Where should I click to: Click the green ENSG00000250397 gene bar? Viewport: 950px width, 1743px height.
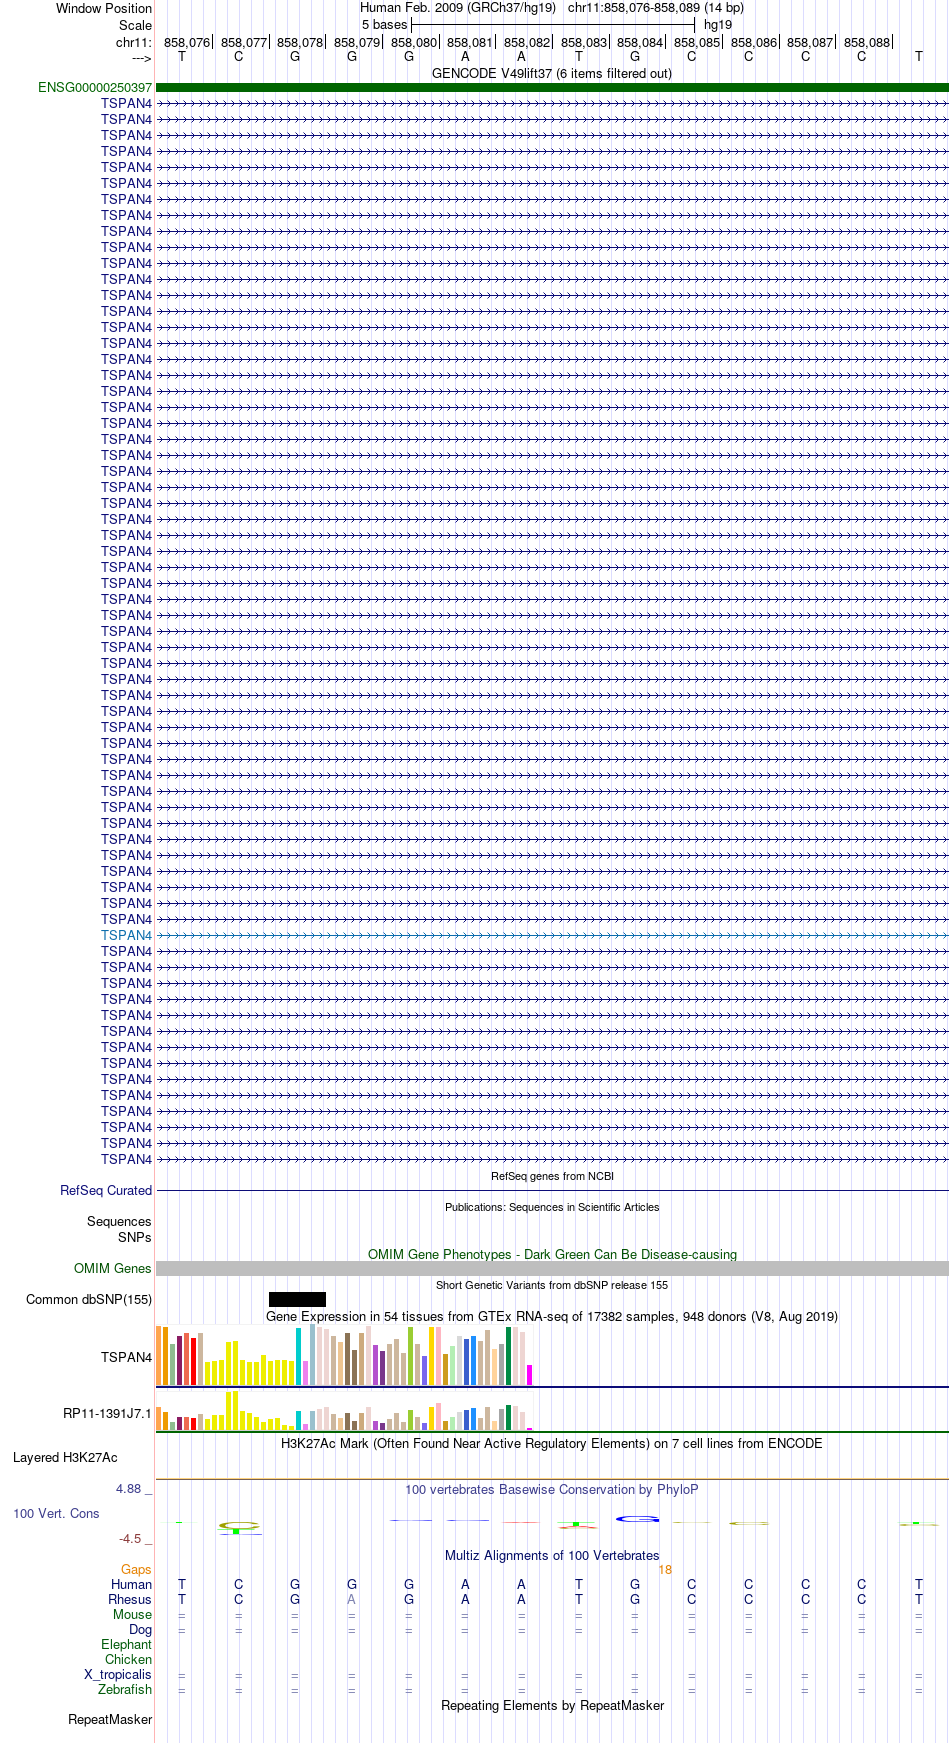(552, 88)
